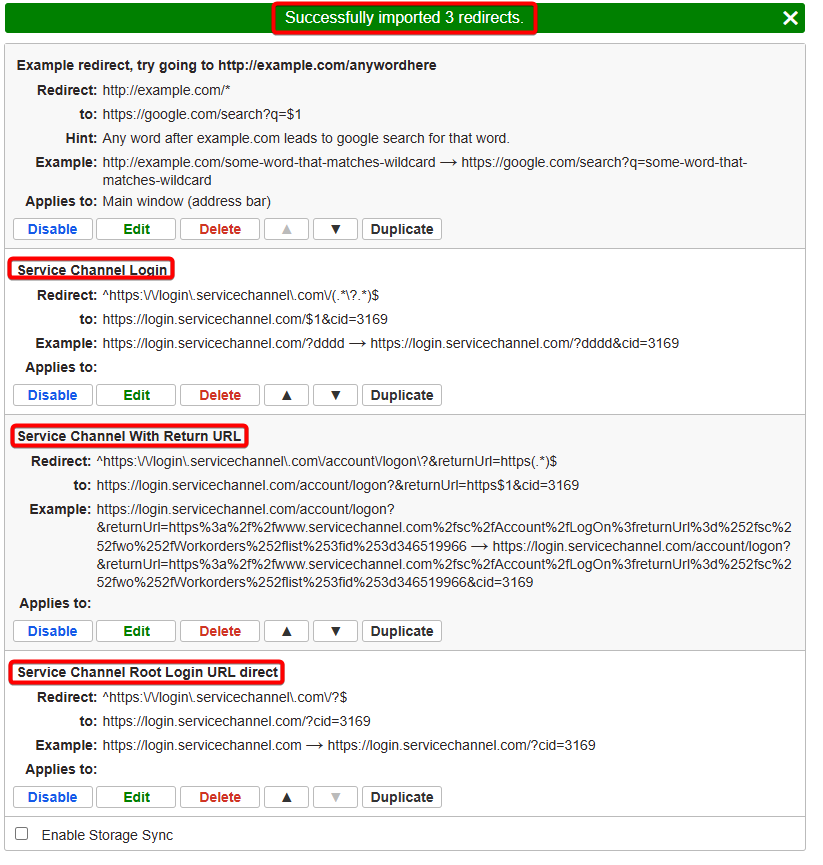Viewport: 823px width, 865px height.
Task: Enable the Storage Sync checkbox
Action: click(x=22, y=834)
